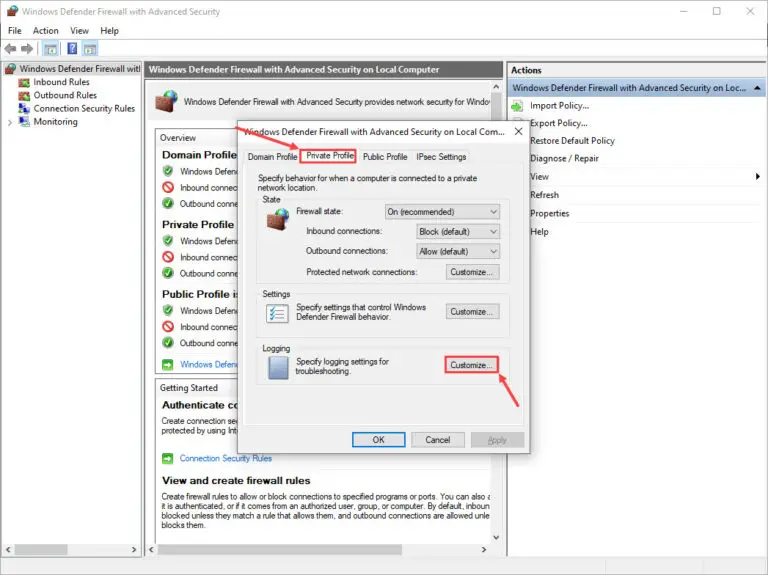The width and height of the screenshot is (768, 575).
Task: Click the Show/Hide Console Tree toolbar icon
Action: (x=50, y=48)
